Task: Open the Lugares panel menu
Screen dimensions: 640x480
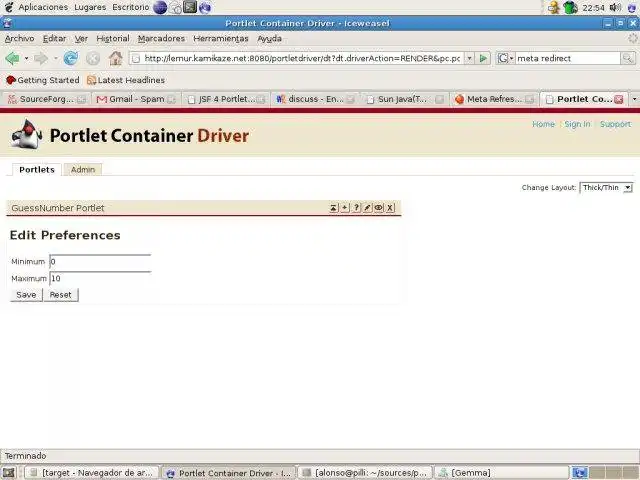Action: click(x=90, y=7)
